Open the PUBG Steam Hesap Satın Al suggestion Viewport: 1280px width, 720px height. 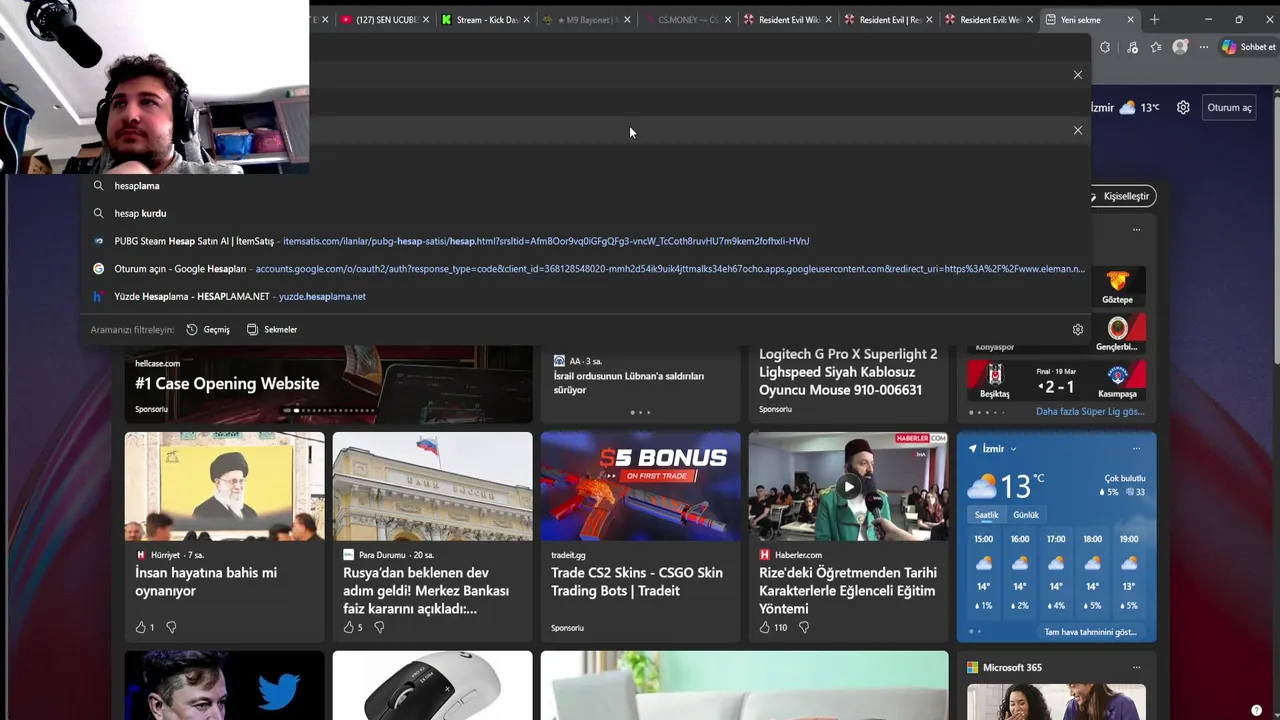click(585, 241)
